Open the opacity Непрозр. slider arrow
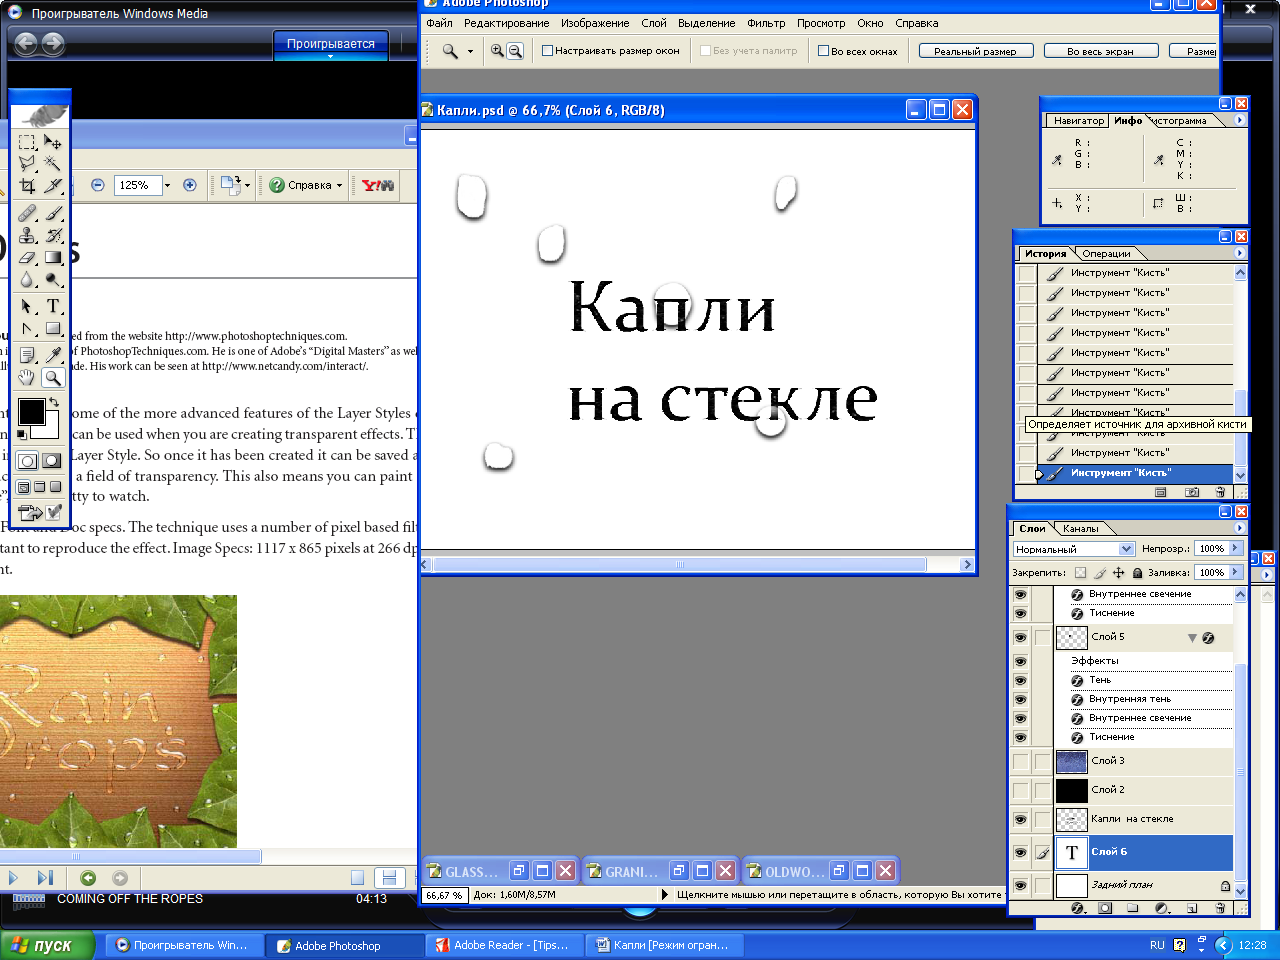The height and width of the screenshot is (960, 1280). click(x=1236, y=548)
